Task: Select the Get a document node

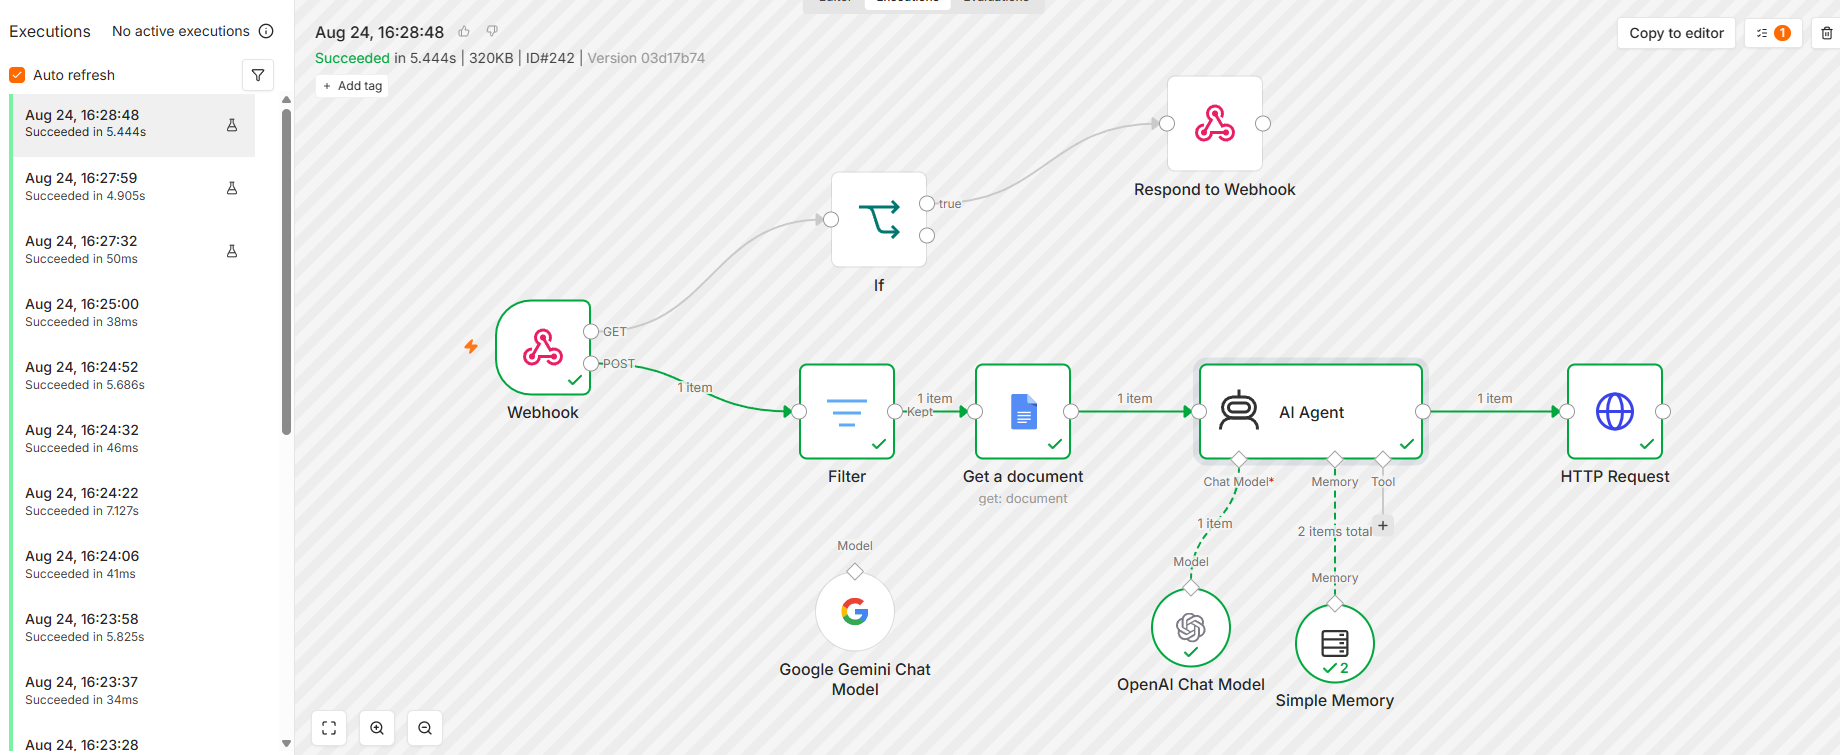Action: tap(1023, 411)
